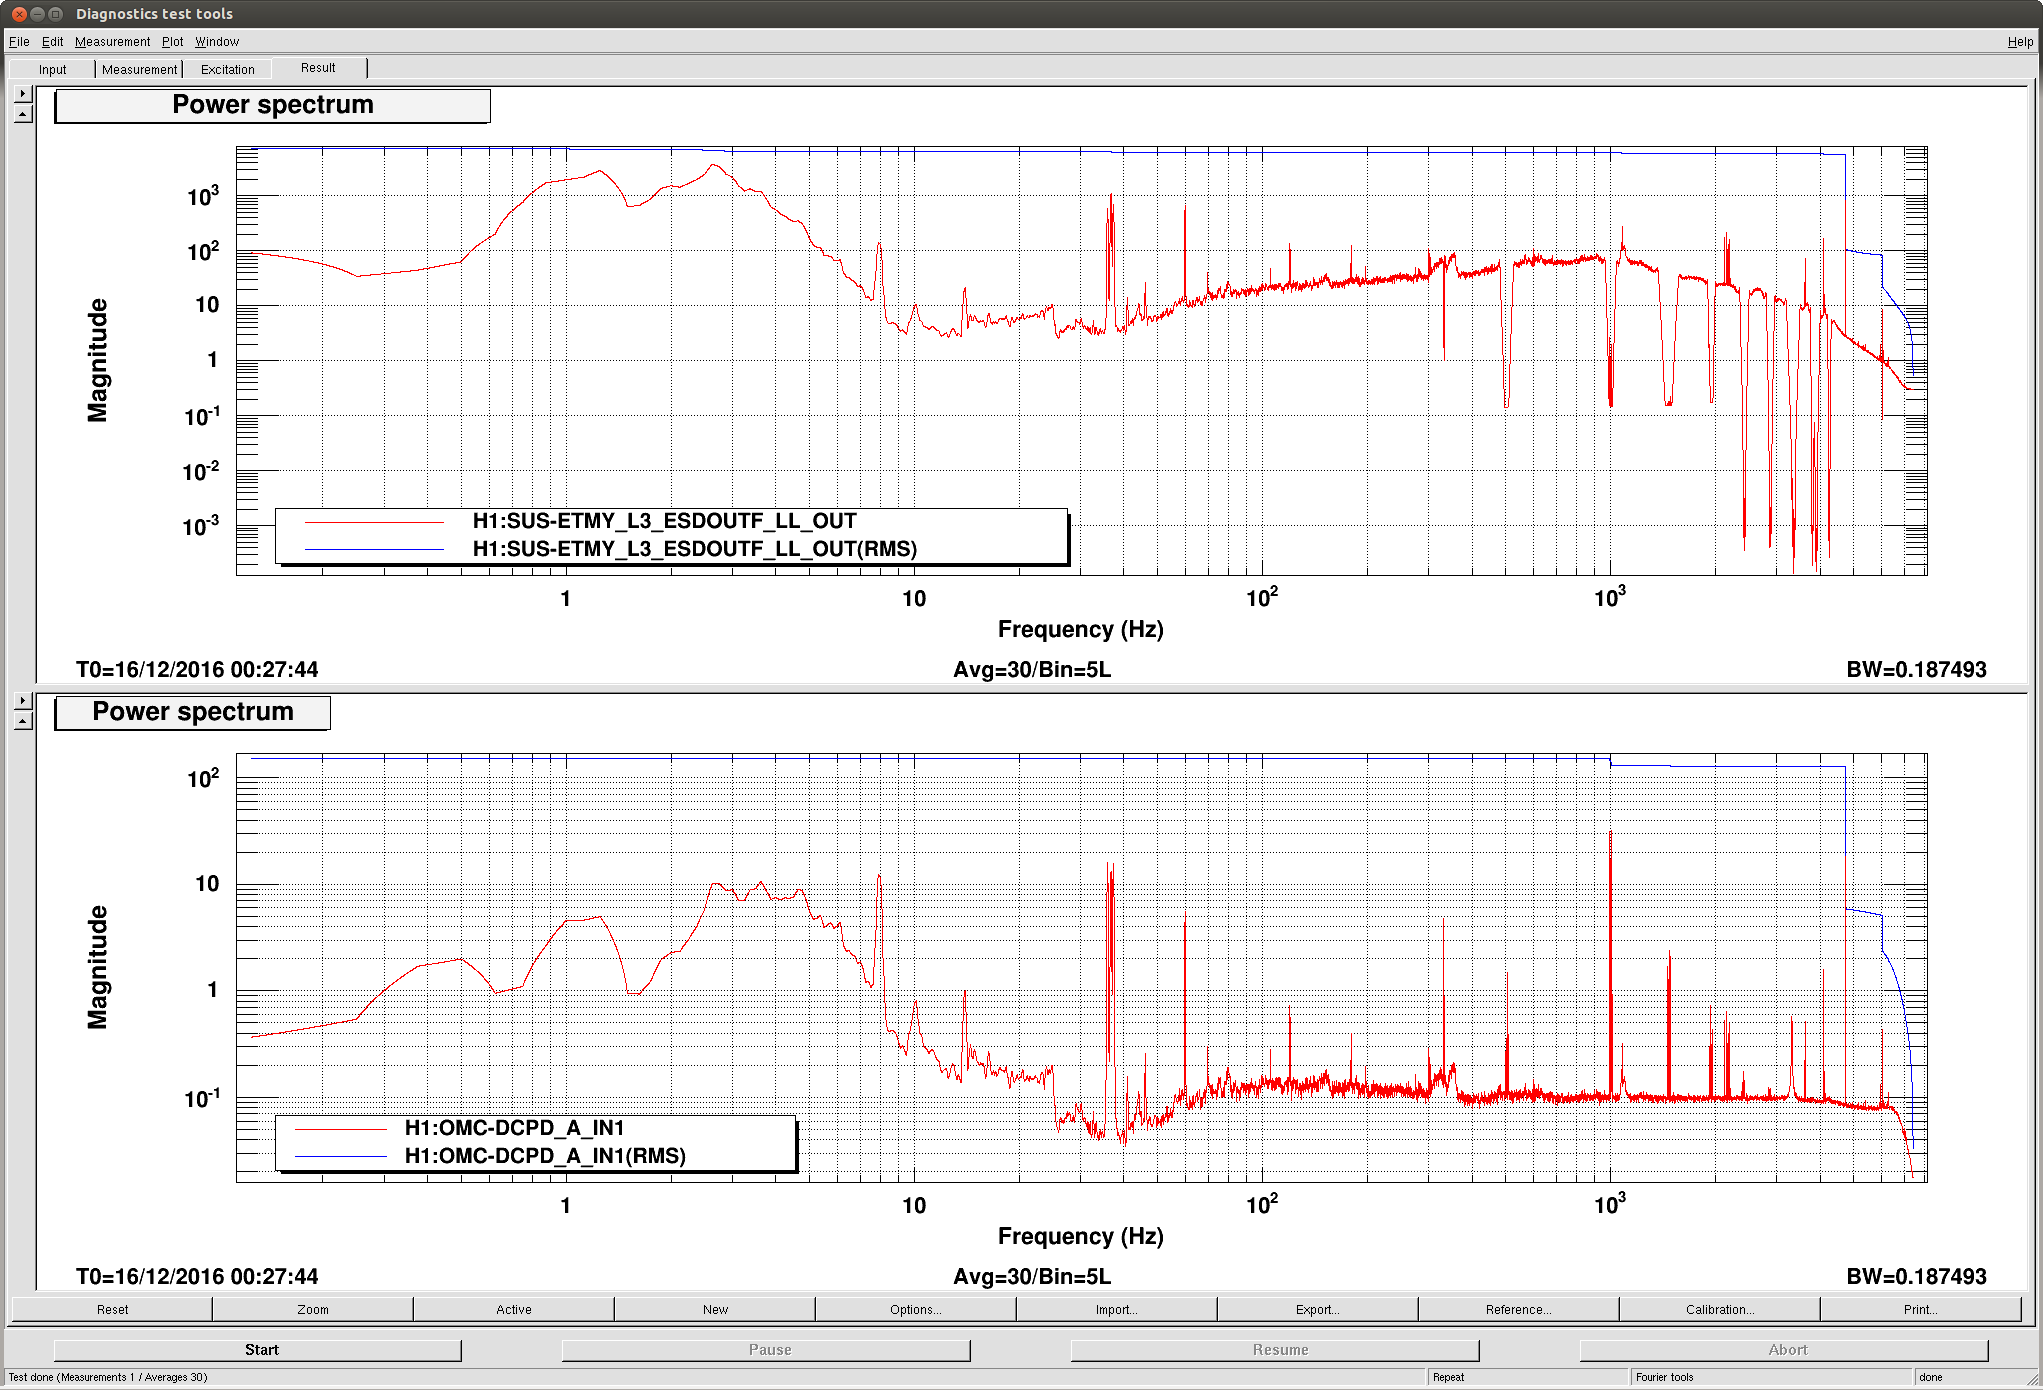
Task: Open the Measurement menu
Action: pos(112,42)
